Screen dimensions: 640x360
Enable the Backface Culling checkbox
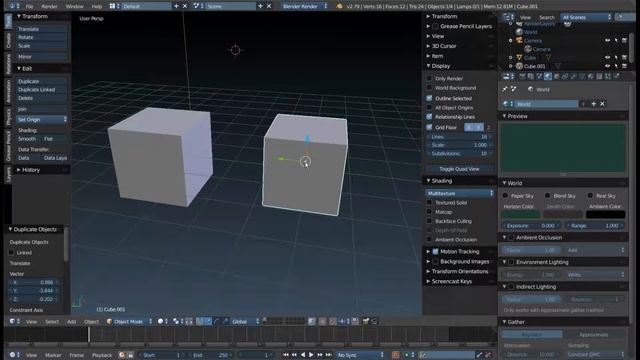click(429, 221)
